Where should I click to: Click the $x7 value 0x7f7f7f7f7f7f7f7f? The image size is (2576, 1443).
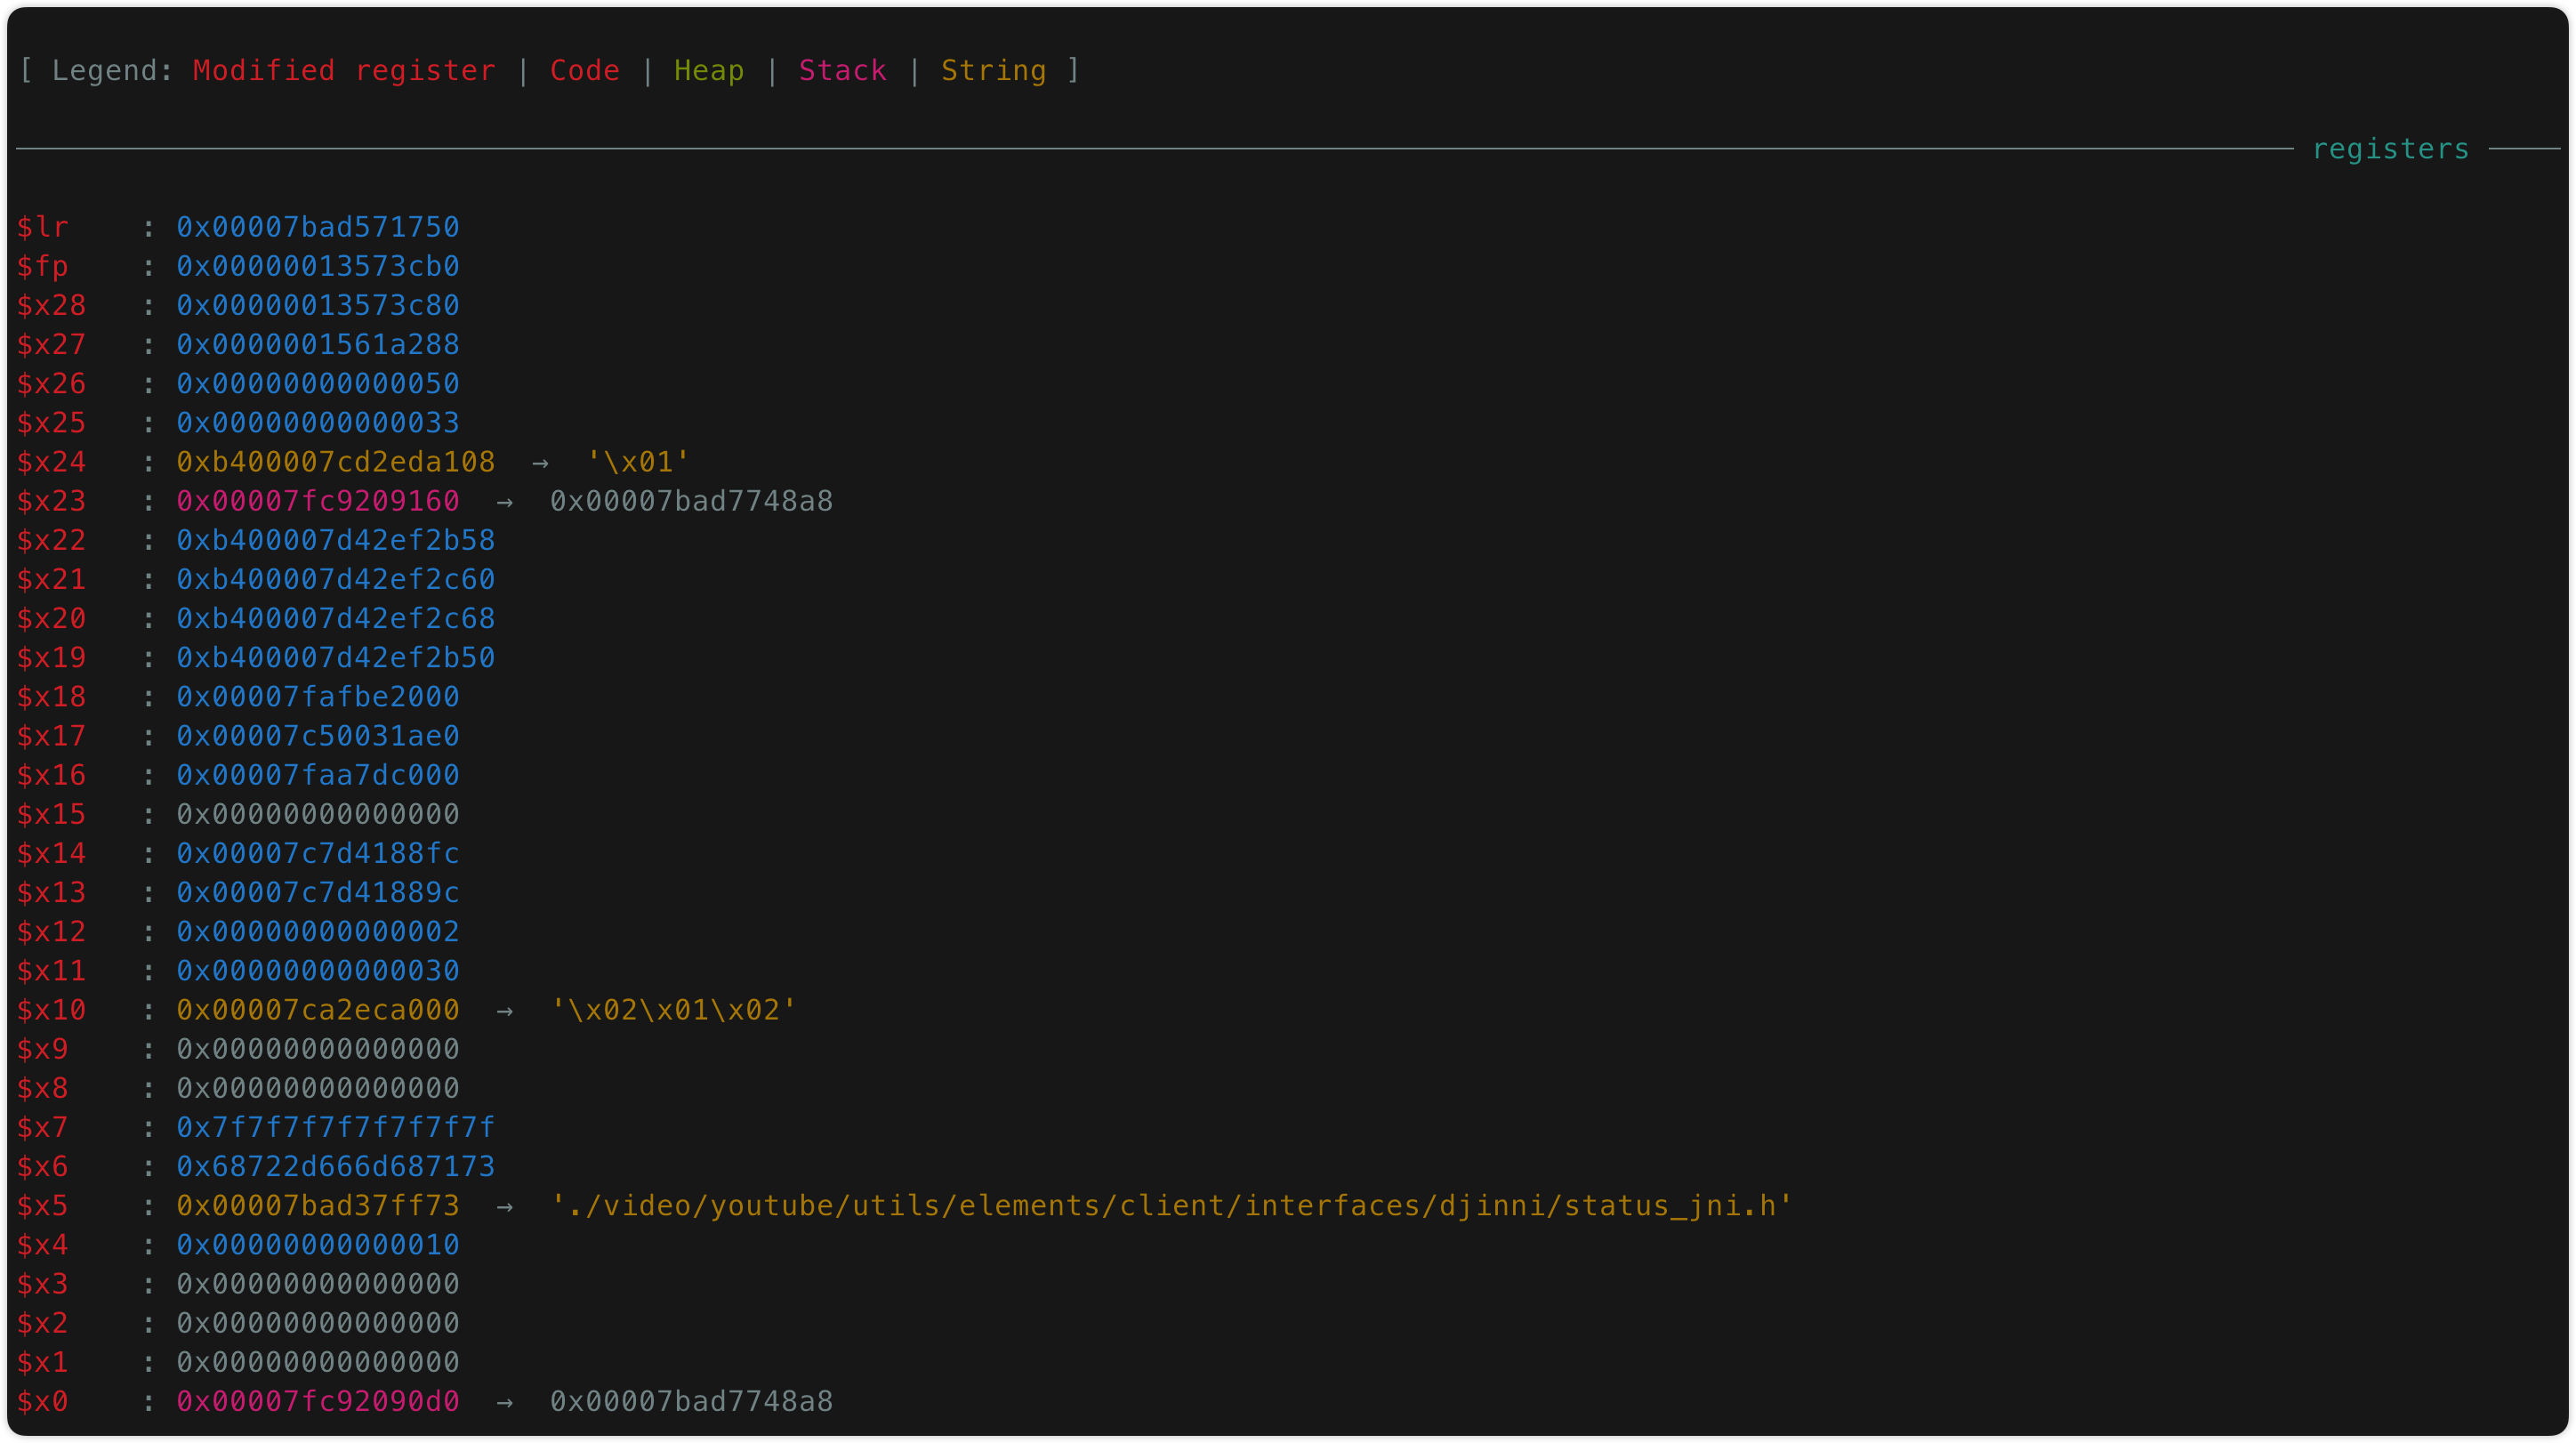point(336,1128)
